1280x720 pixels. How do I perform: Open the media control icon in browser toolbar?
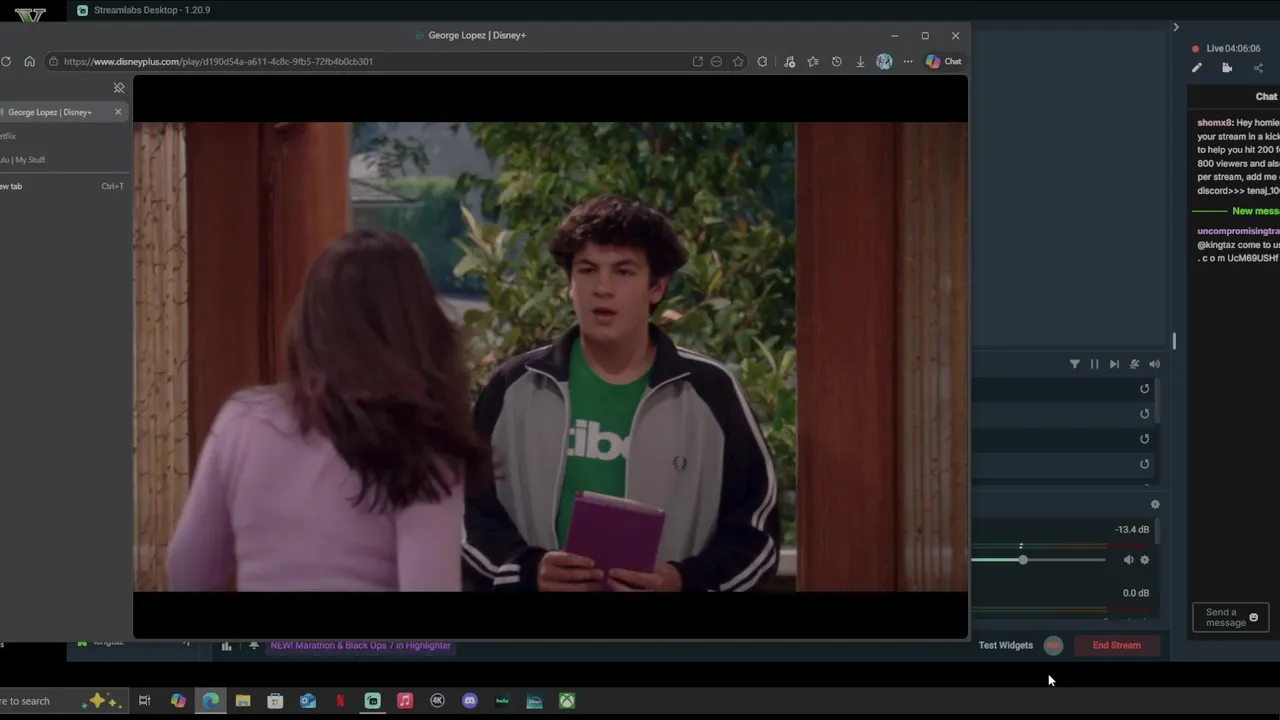coord(789,61)
